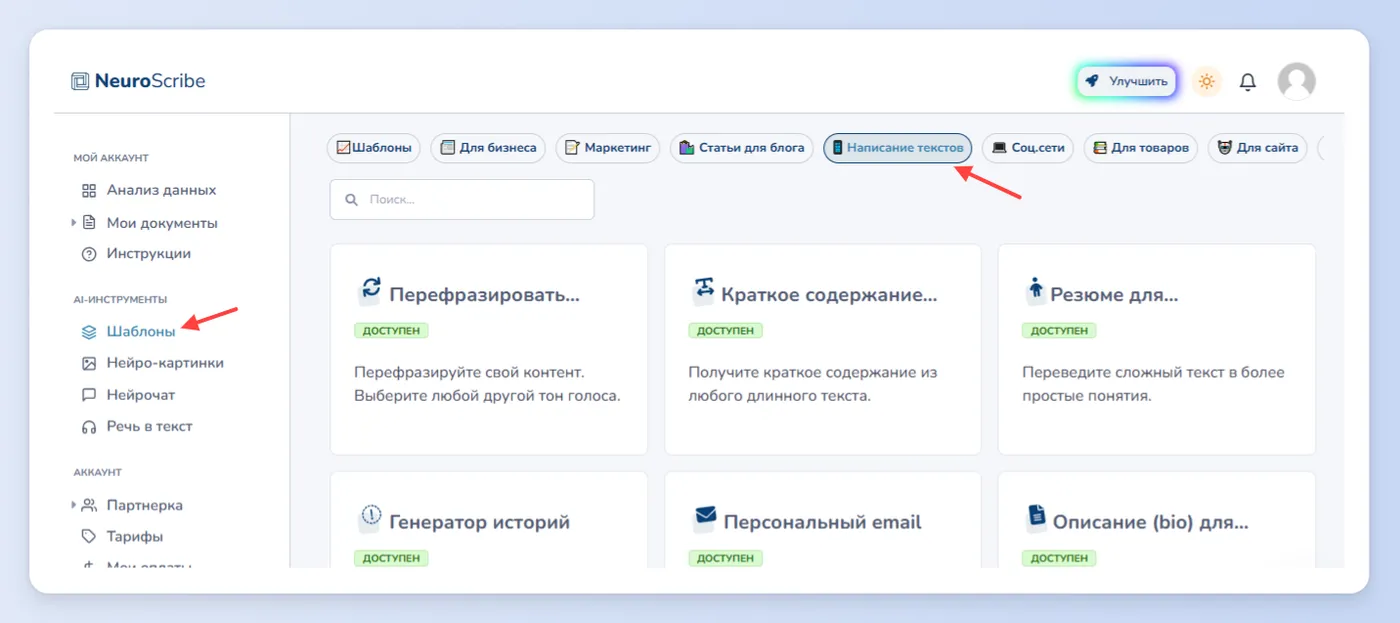Select the Для бизнеса filter tab
Viewport: 1400px width, 623px height.
(x=489, y=148)
